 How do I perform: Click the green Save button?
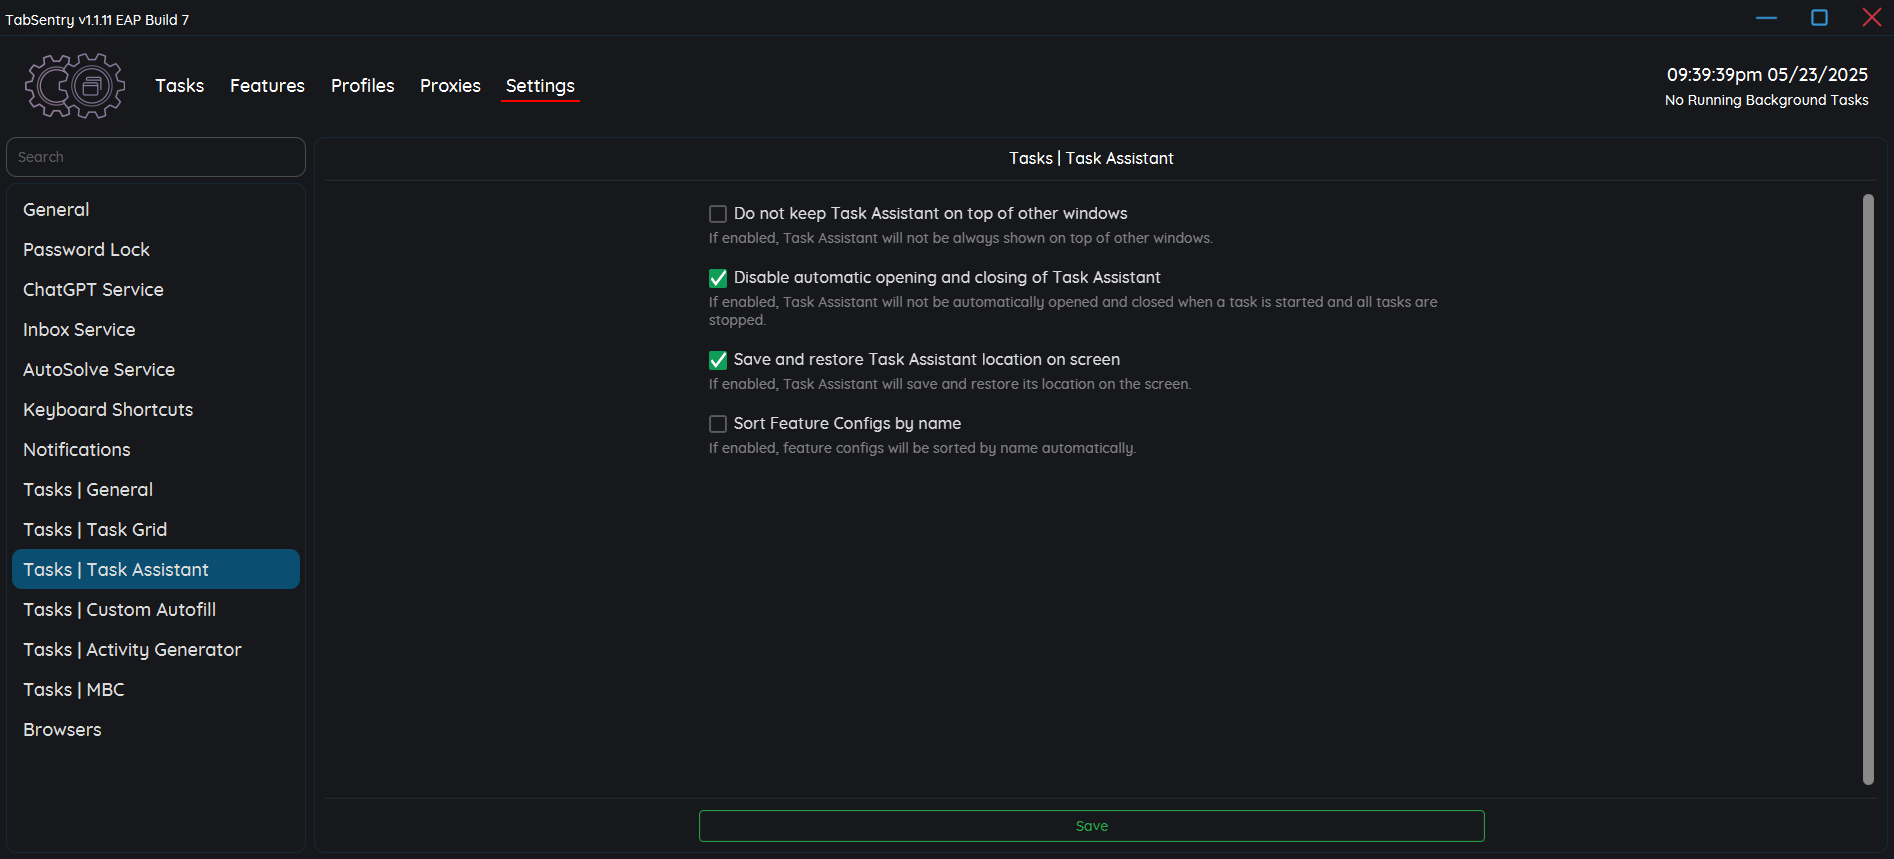tap(1092, 826)
